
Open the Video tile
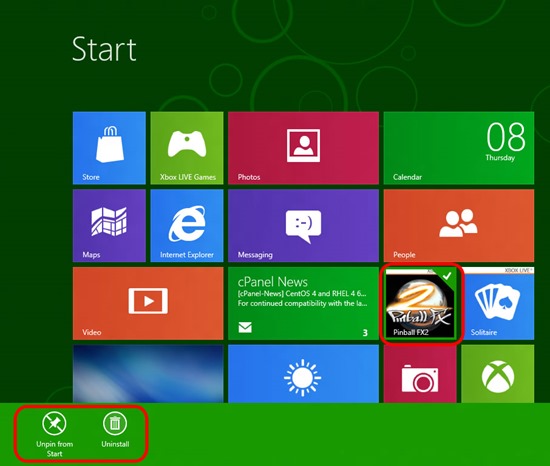pyautogui.click(x=148, y=303)
